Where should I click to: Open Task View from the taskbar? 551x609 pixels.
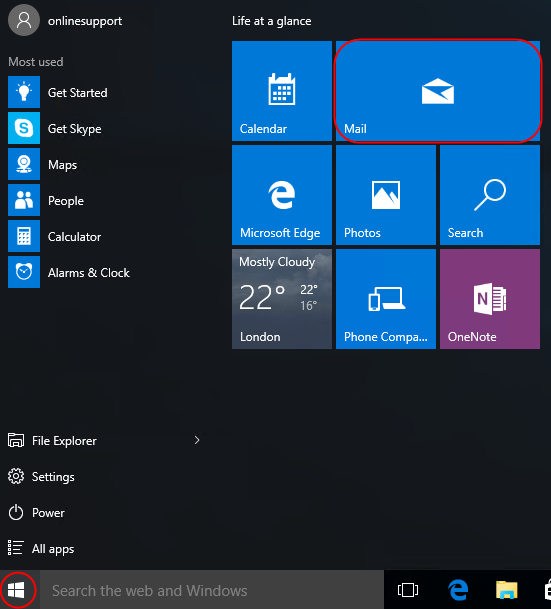[408, 590]
